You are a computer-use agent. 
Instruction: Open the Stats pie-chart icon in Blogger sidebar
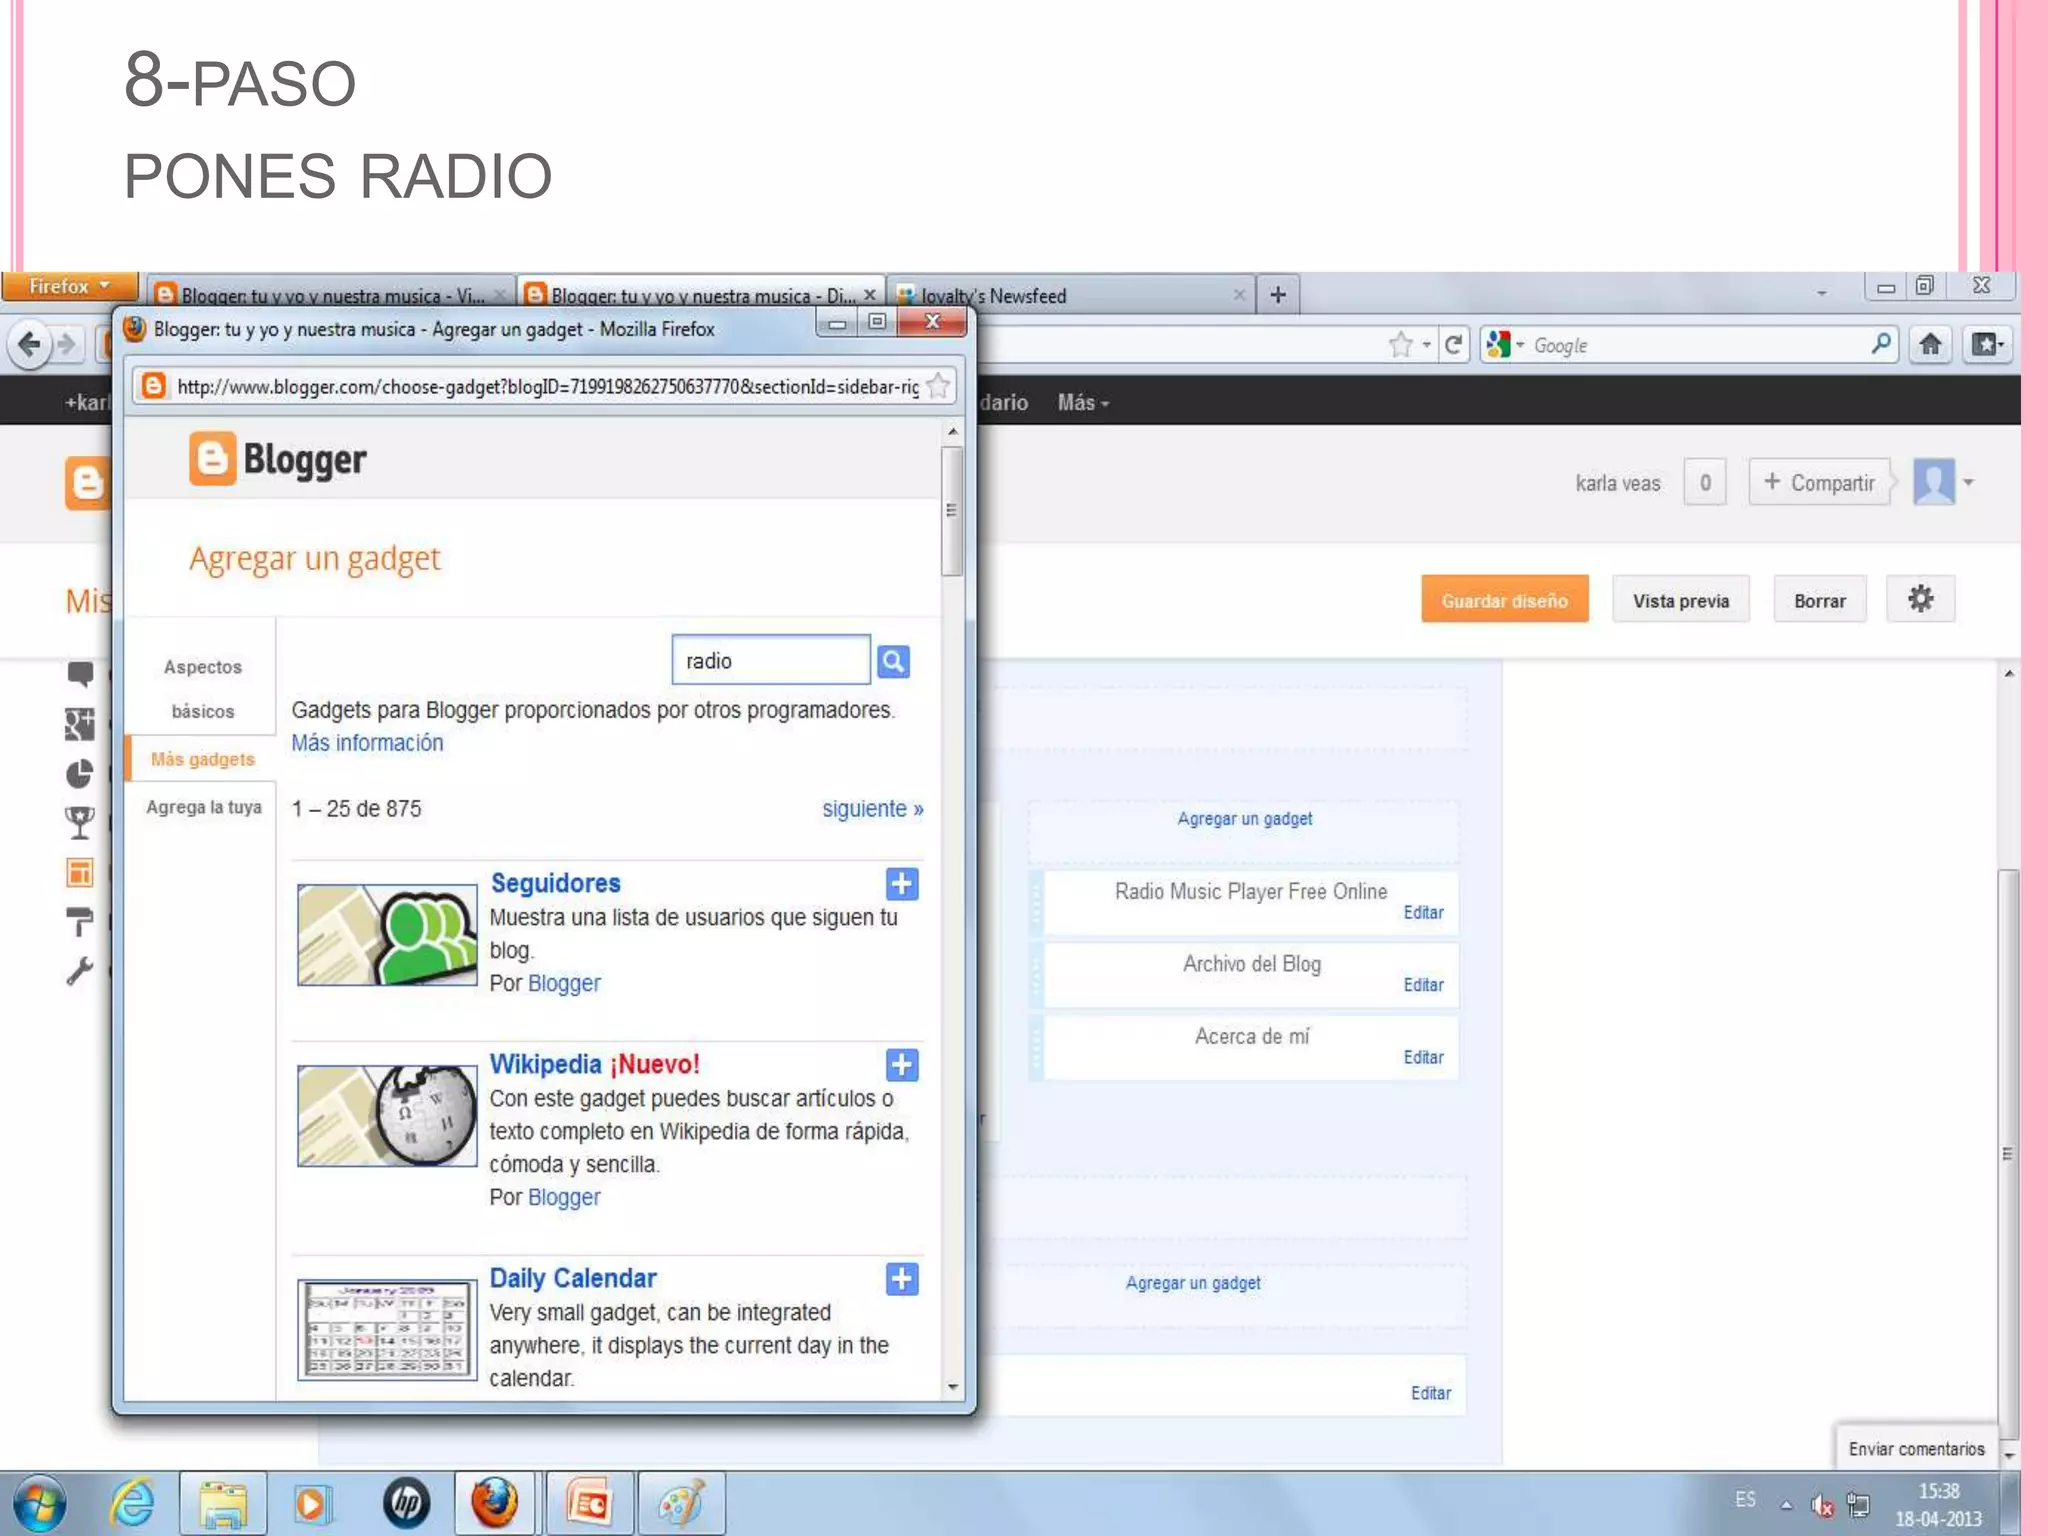point(80,773)
